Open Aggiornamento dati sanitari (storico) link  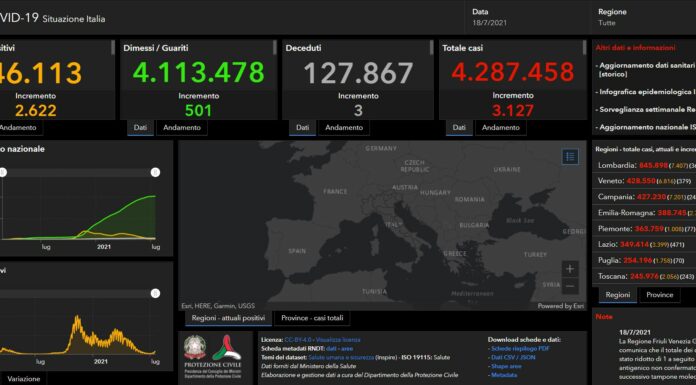pyautogui.click(x=647, y=70)
